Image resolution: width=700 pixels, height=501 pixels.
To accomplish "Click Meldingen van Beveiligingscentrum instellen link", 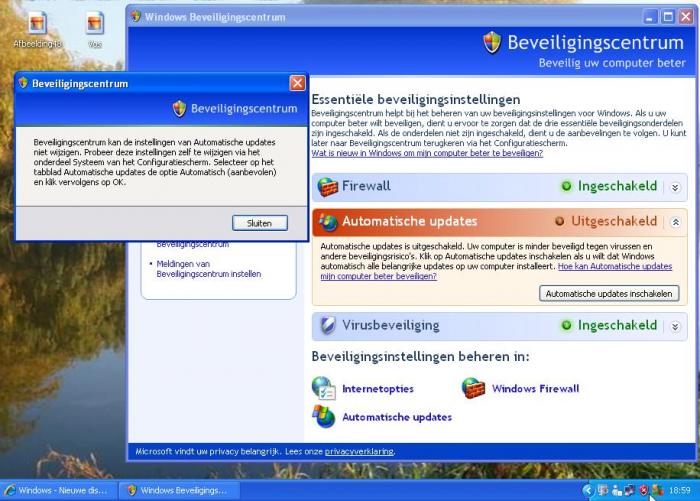I will coord(208,269).
